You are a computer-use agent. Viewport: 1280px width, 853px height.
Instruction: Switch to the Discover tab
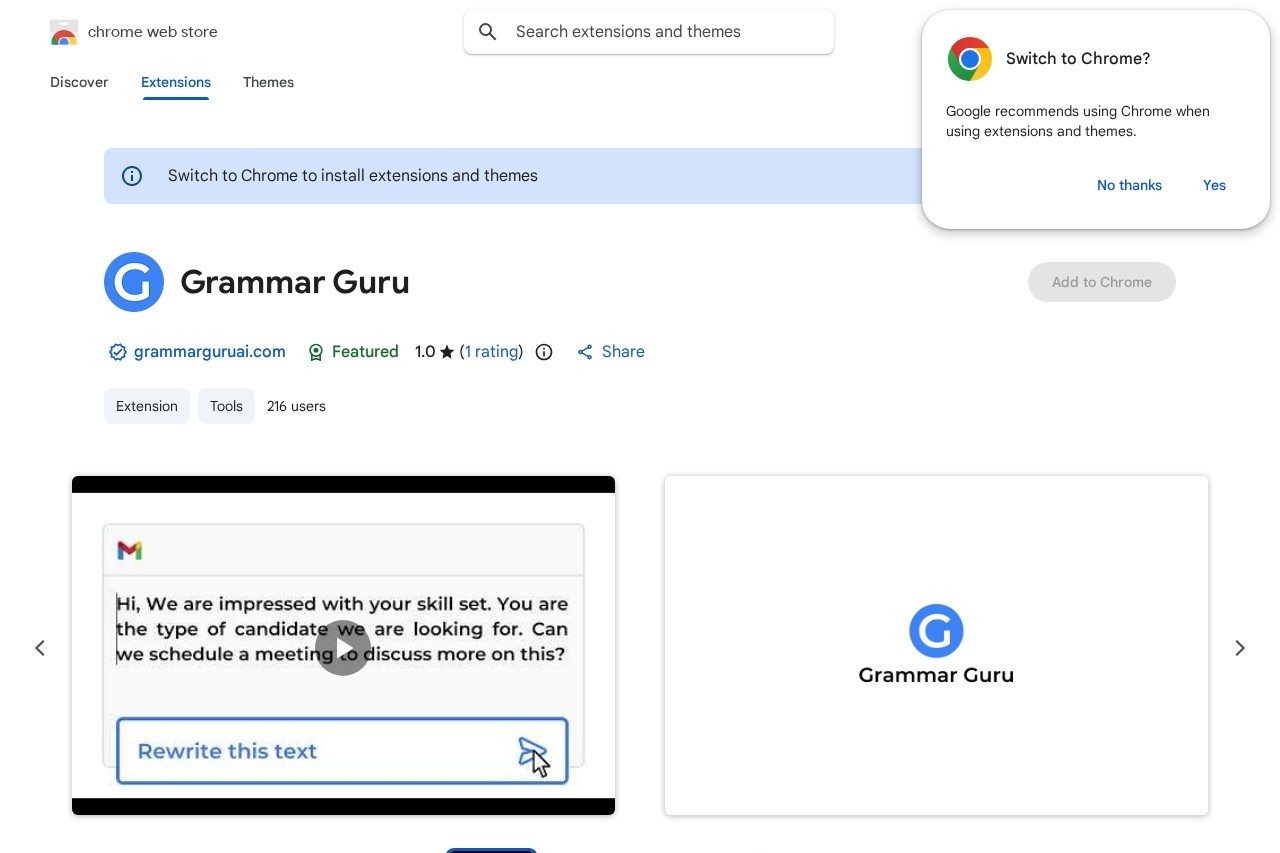79,83
